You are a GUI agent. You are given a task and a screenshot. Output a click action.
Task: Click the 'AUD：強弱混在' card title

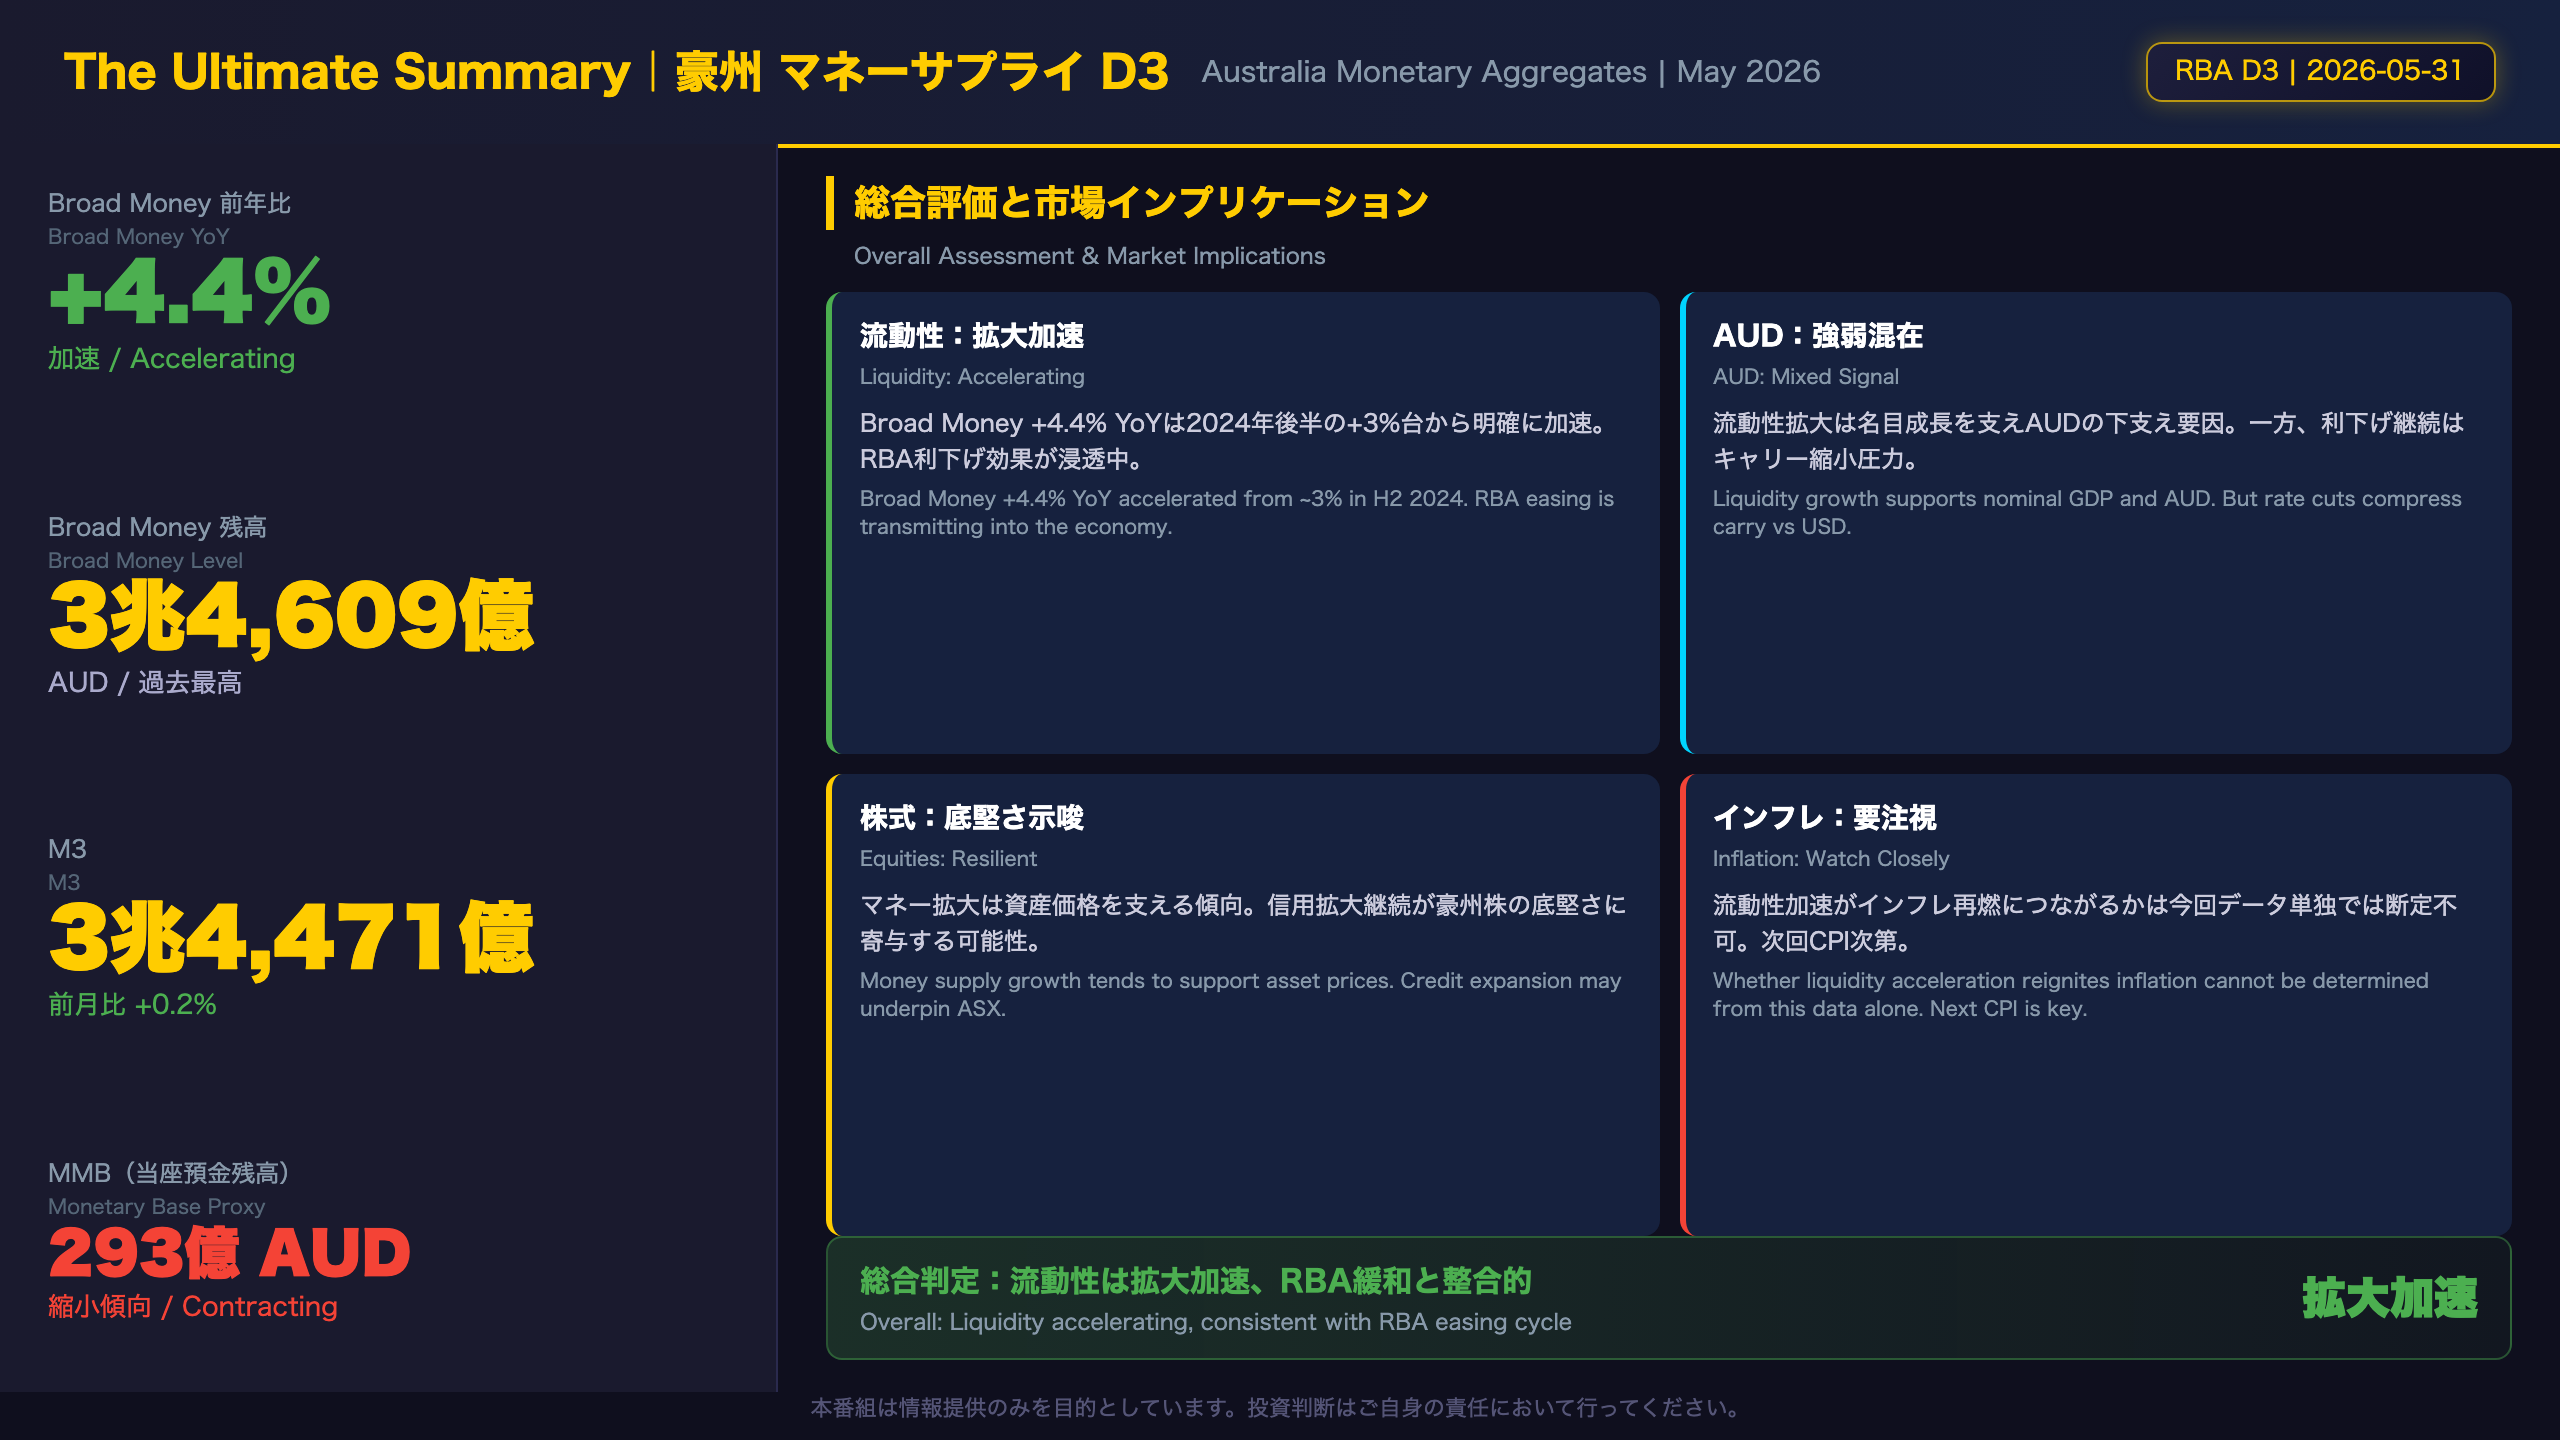[1817, 336]
